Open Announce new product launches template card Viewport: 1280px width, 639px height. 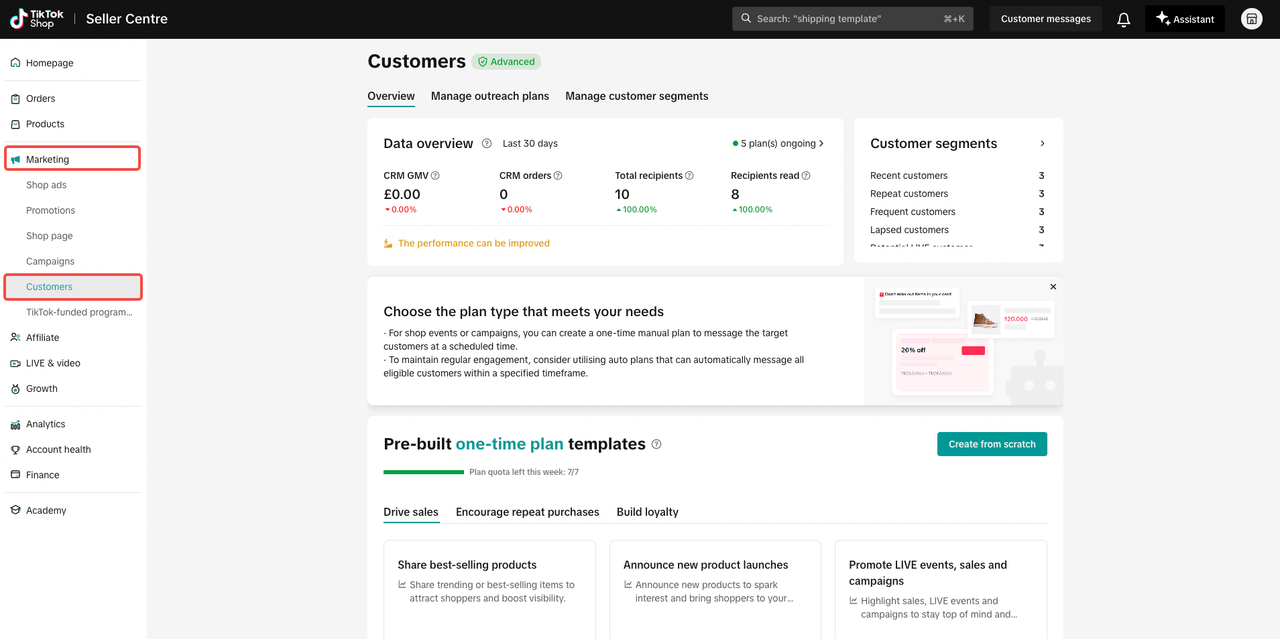coord(715,590)
